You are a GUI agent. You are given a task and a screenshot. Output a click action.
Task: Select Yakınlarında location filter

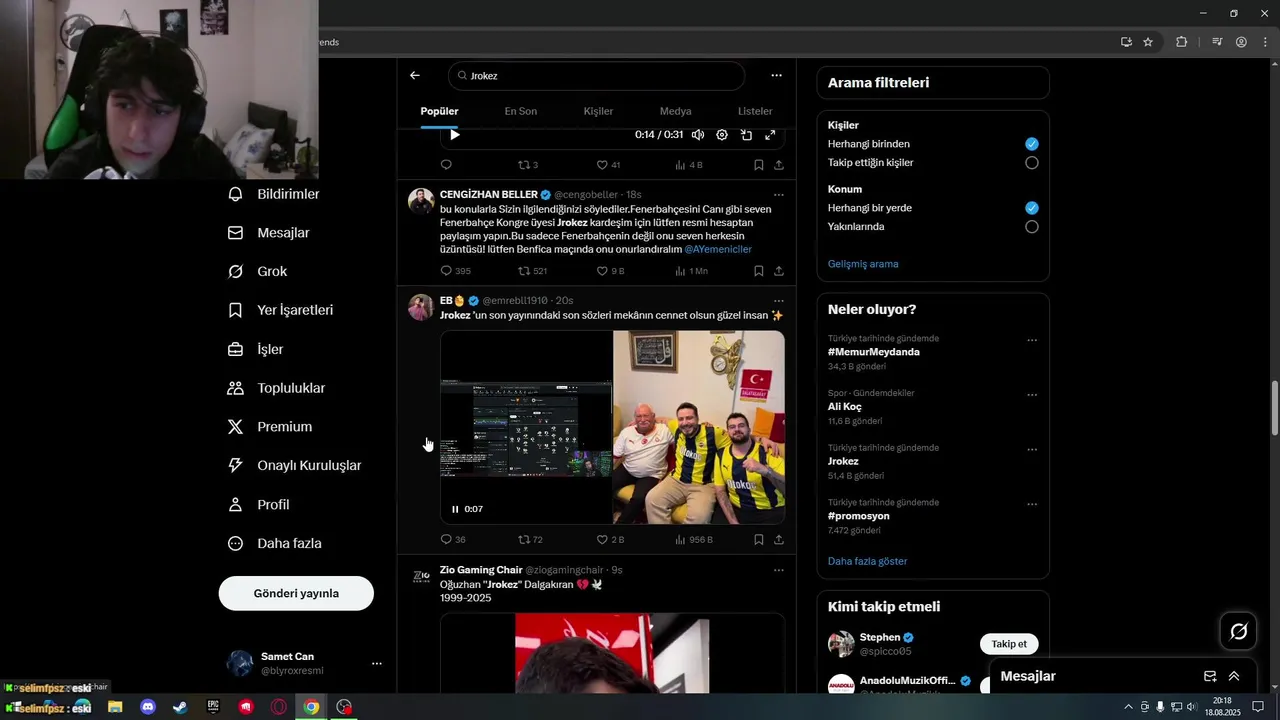click(1032, 227)
